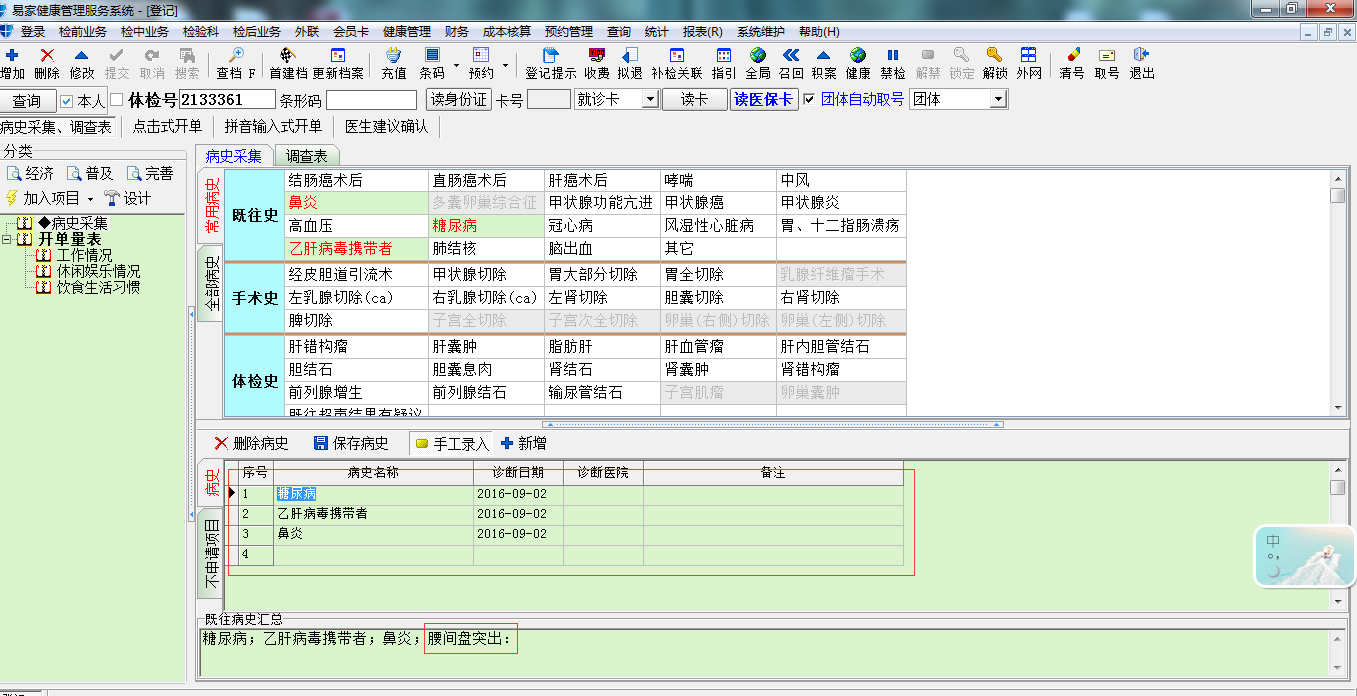Click the 退出 exit icon
The height and width of the screenshot is (696, 1357).
1142,55
